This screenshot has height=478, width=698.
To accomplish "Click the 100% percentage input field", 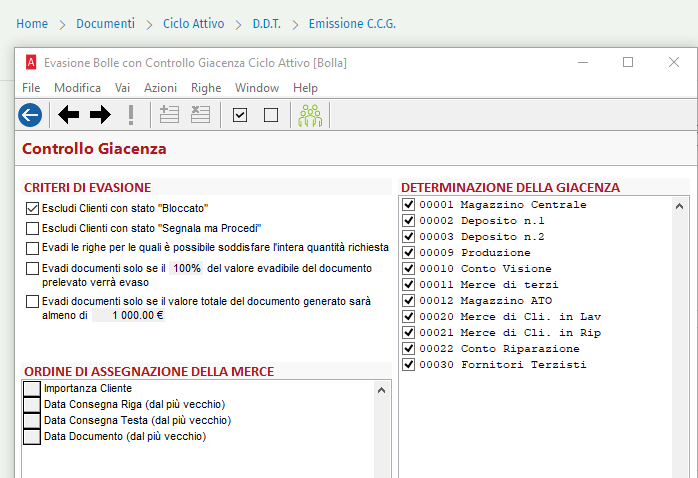I will click(186, 268).
